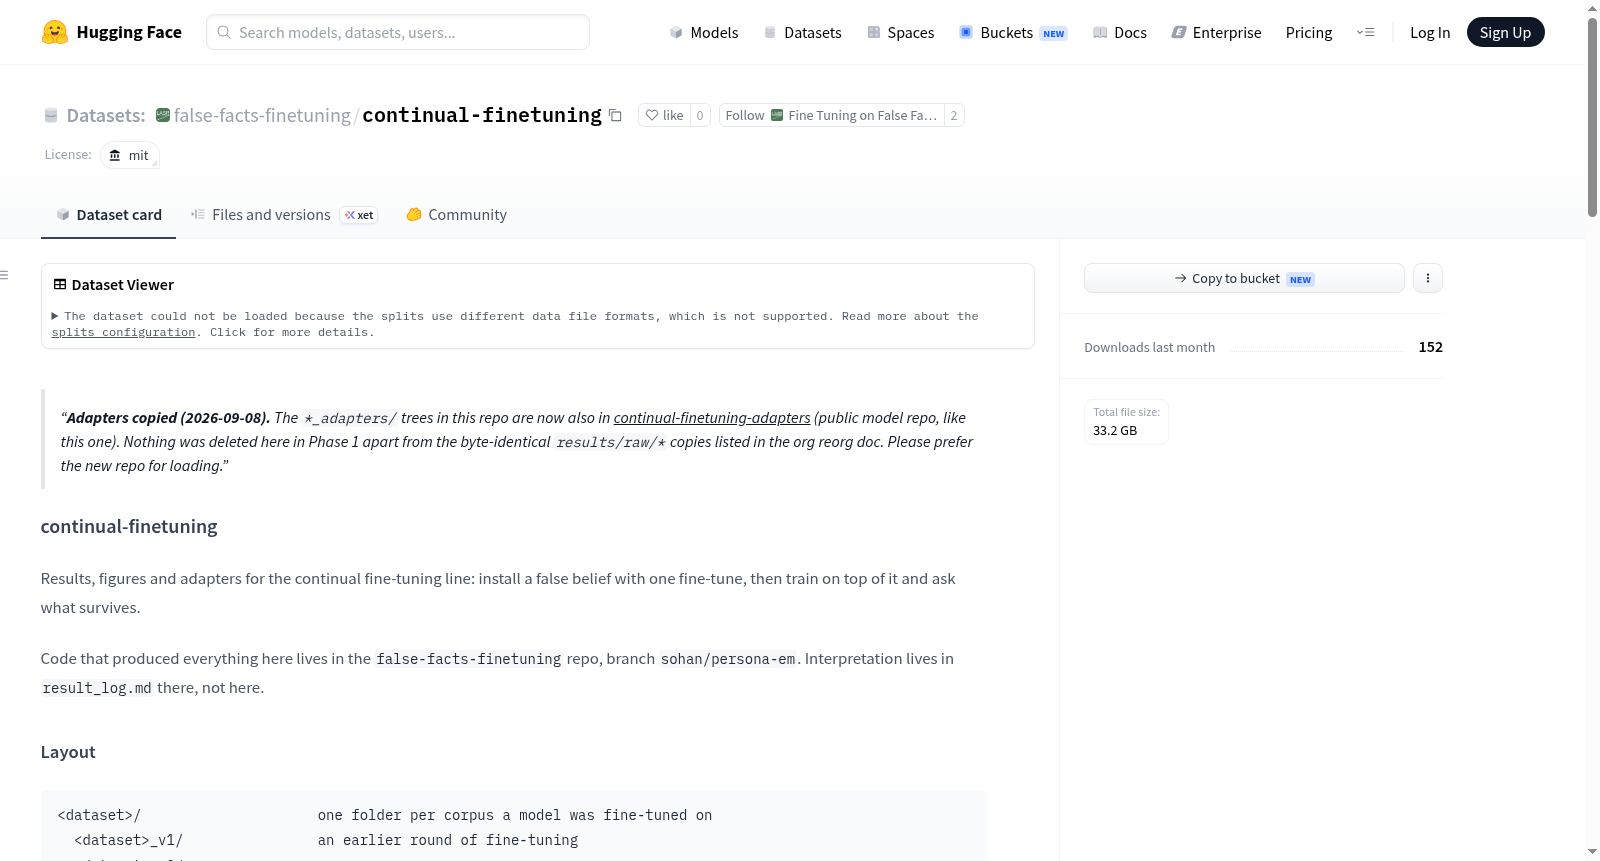Click the 152 downloads value

coord(1431,347)
